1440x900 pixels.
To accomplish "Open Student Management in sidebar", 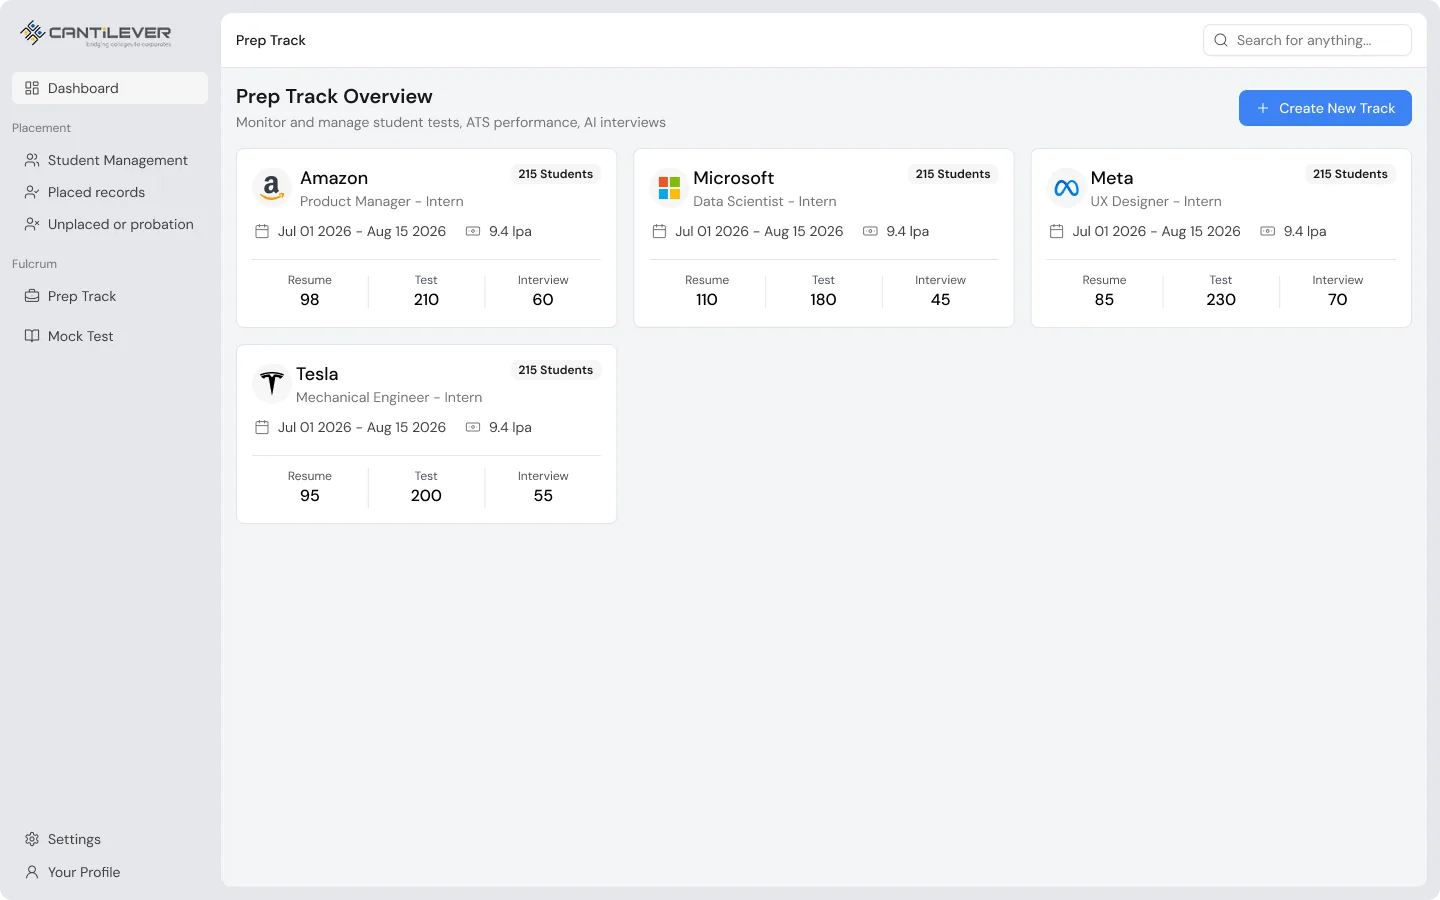I will [110, 160].
